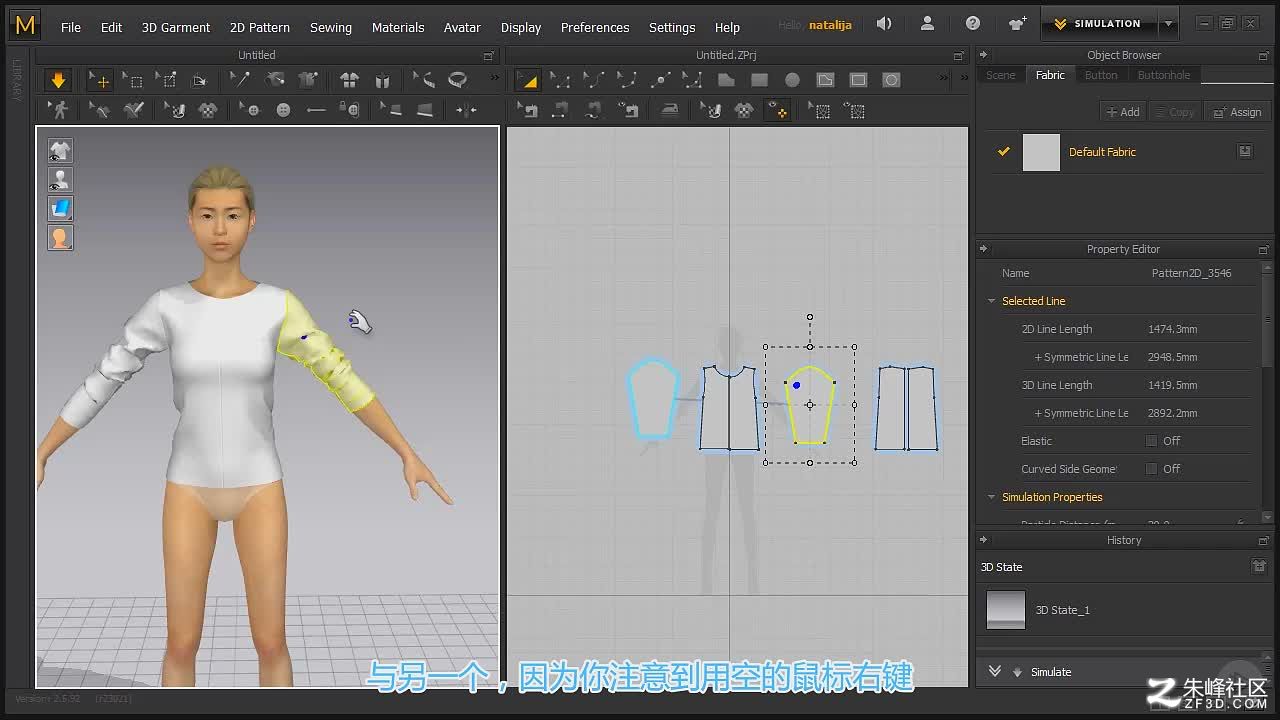Toggle the sound speaker icon

tap(884, 24)
